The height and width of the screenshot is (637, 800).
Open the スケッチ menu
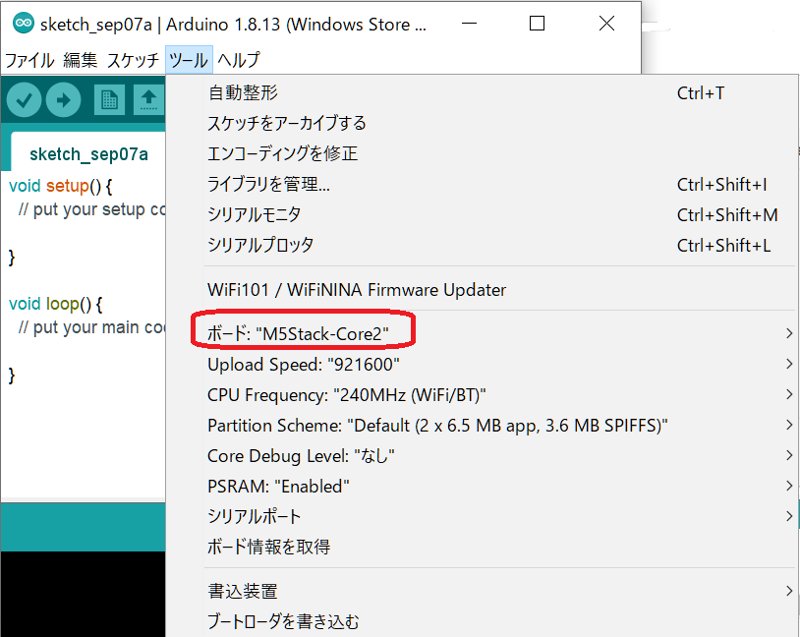click(133, 60)
